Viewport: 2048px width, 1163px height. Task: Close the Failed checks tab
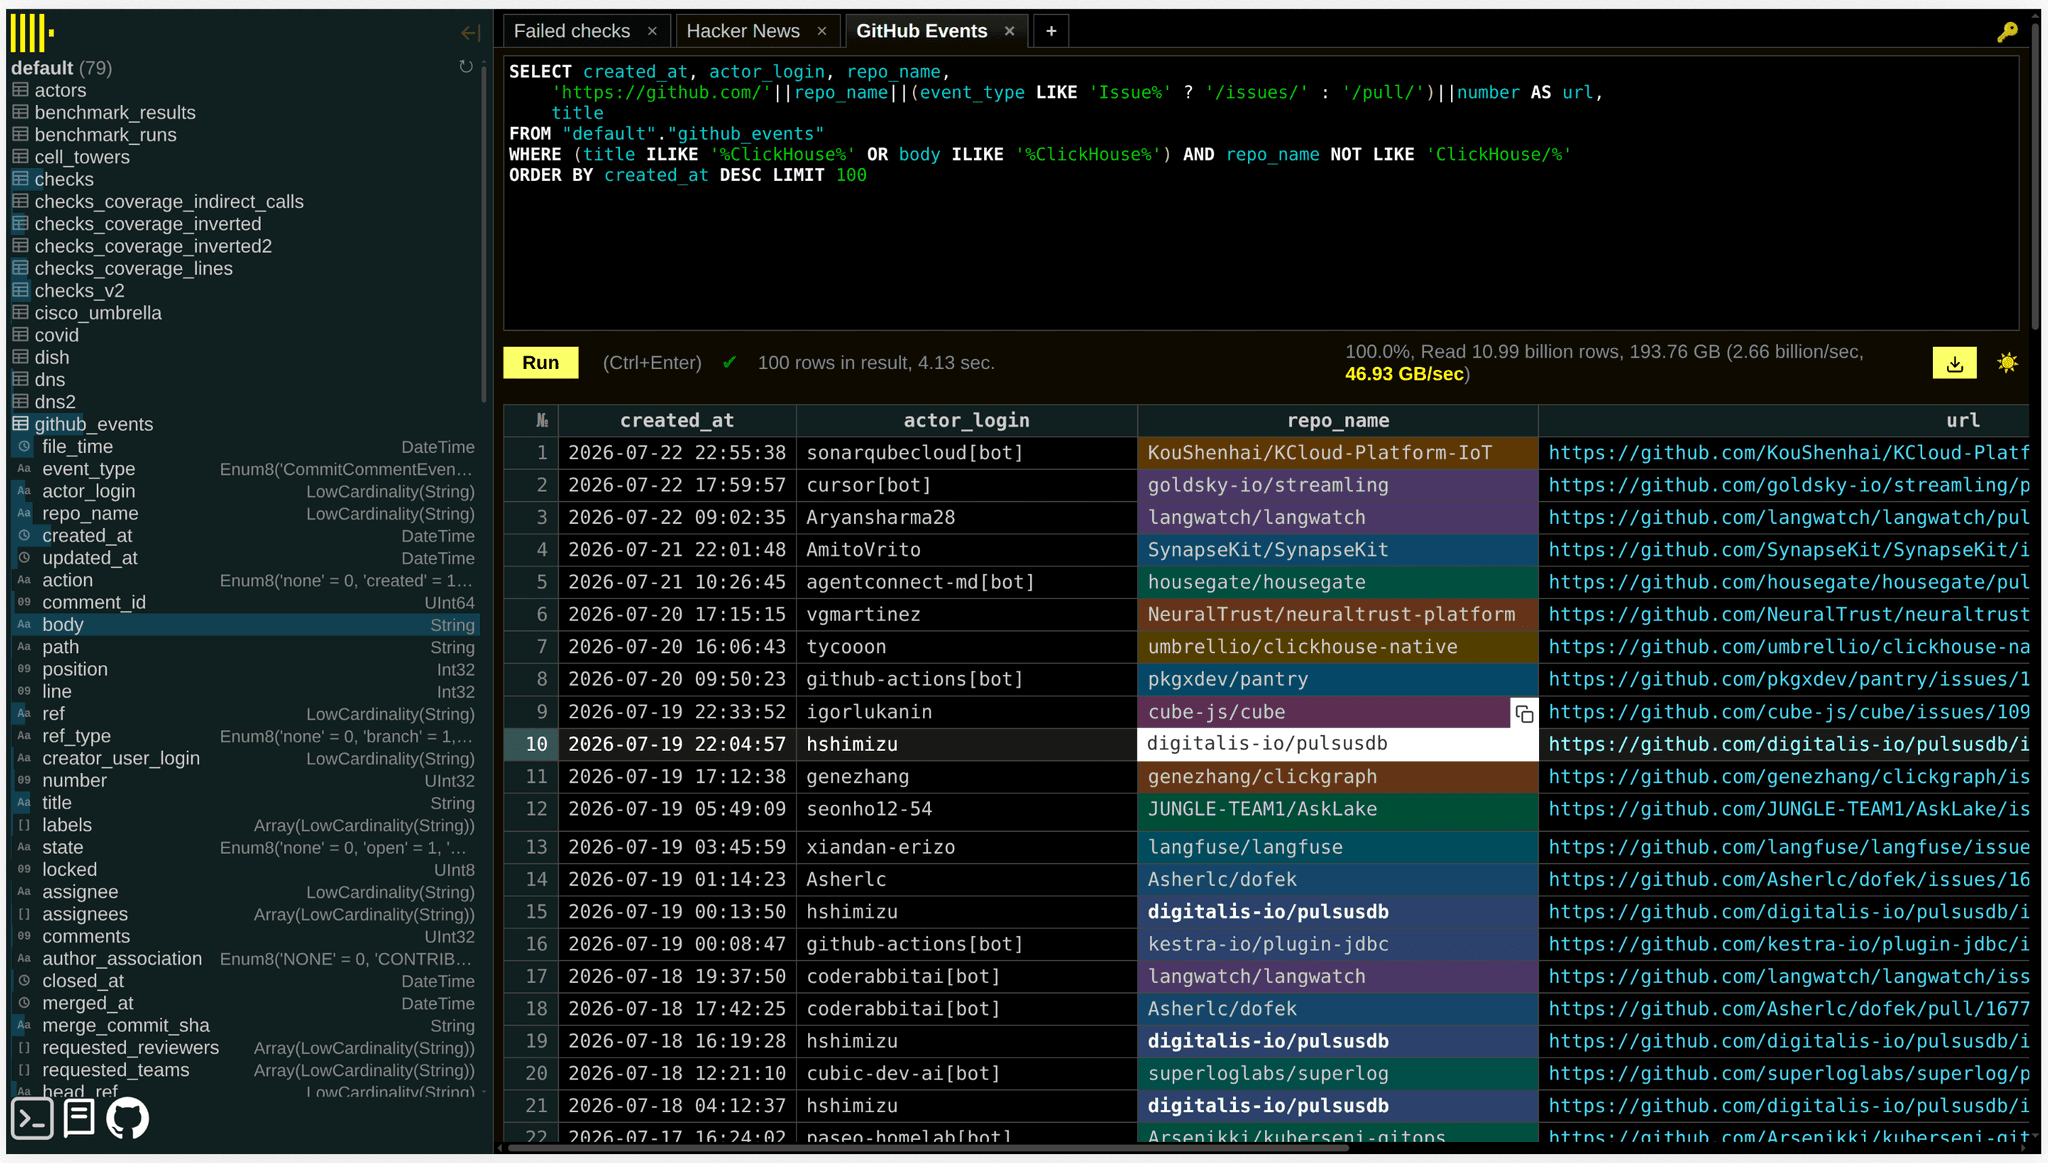[652, 31]
